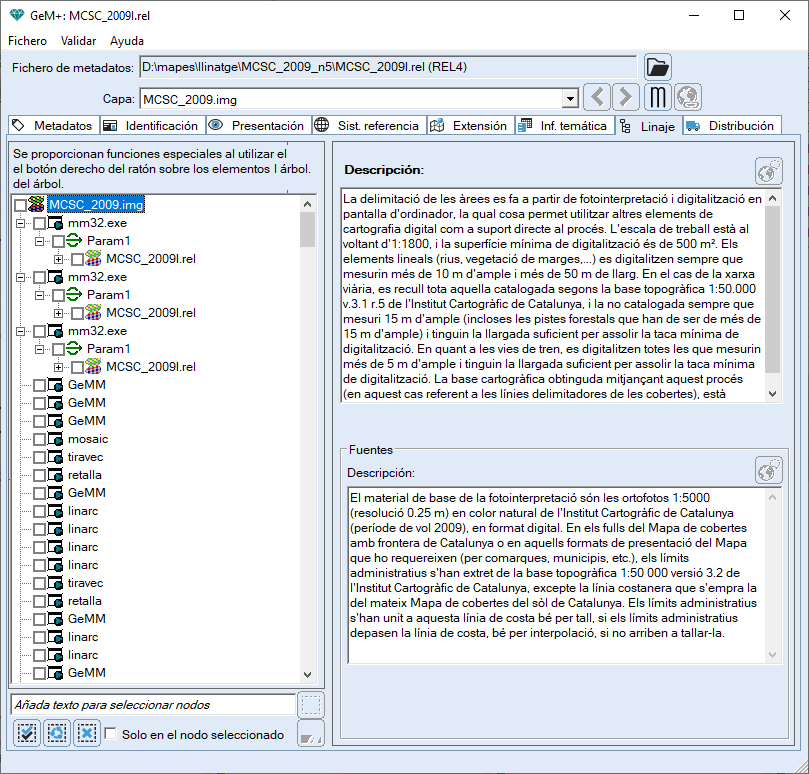Click the deselect all nodes X button
The width and height of the screenshot is (809, 774).
point(87,733)
